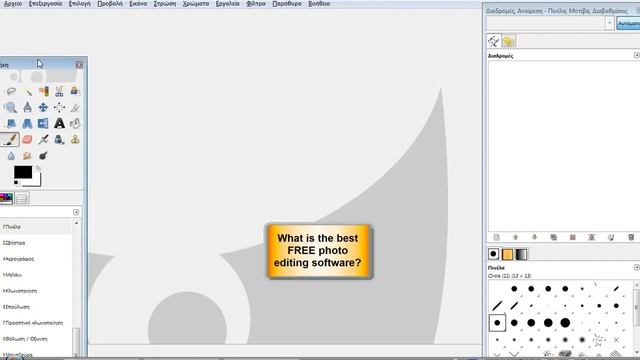Screen dimensions: 640x360
Task: Click the selection to path icon
Action: (x=592, y=237)
